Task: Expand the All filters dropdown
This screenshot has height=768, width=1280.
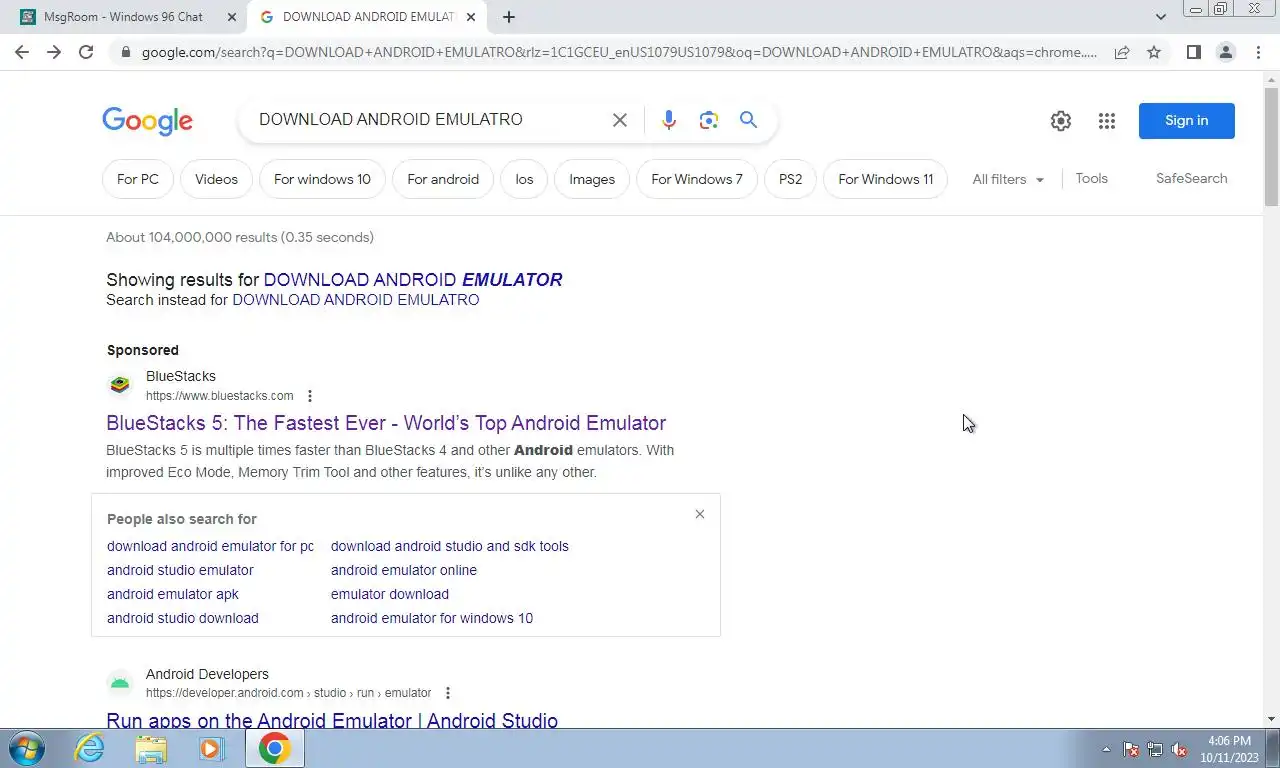Action: point(1008,179)
